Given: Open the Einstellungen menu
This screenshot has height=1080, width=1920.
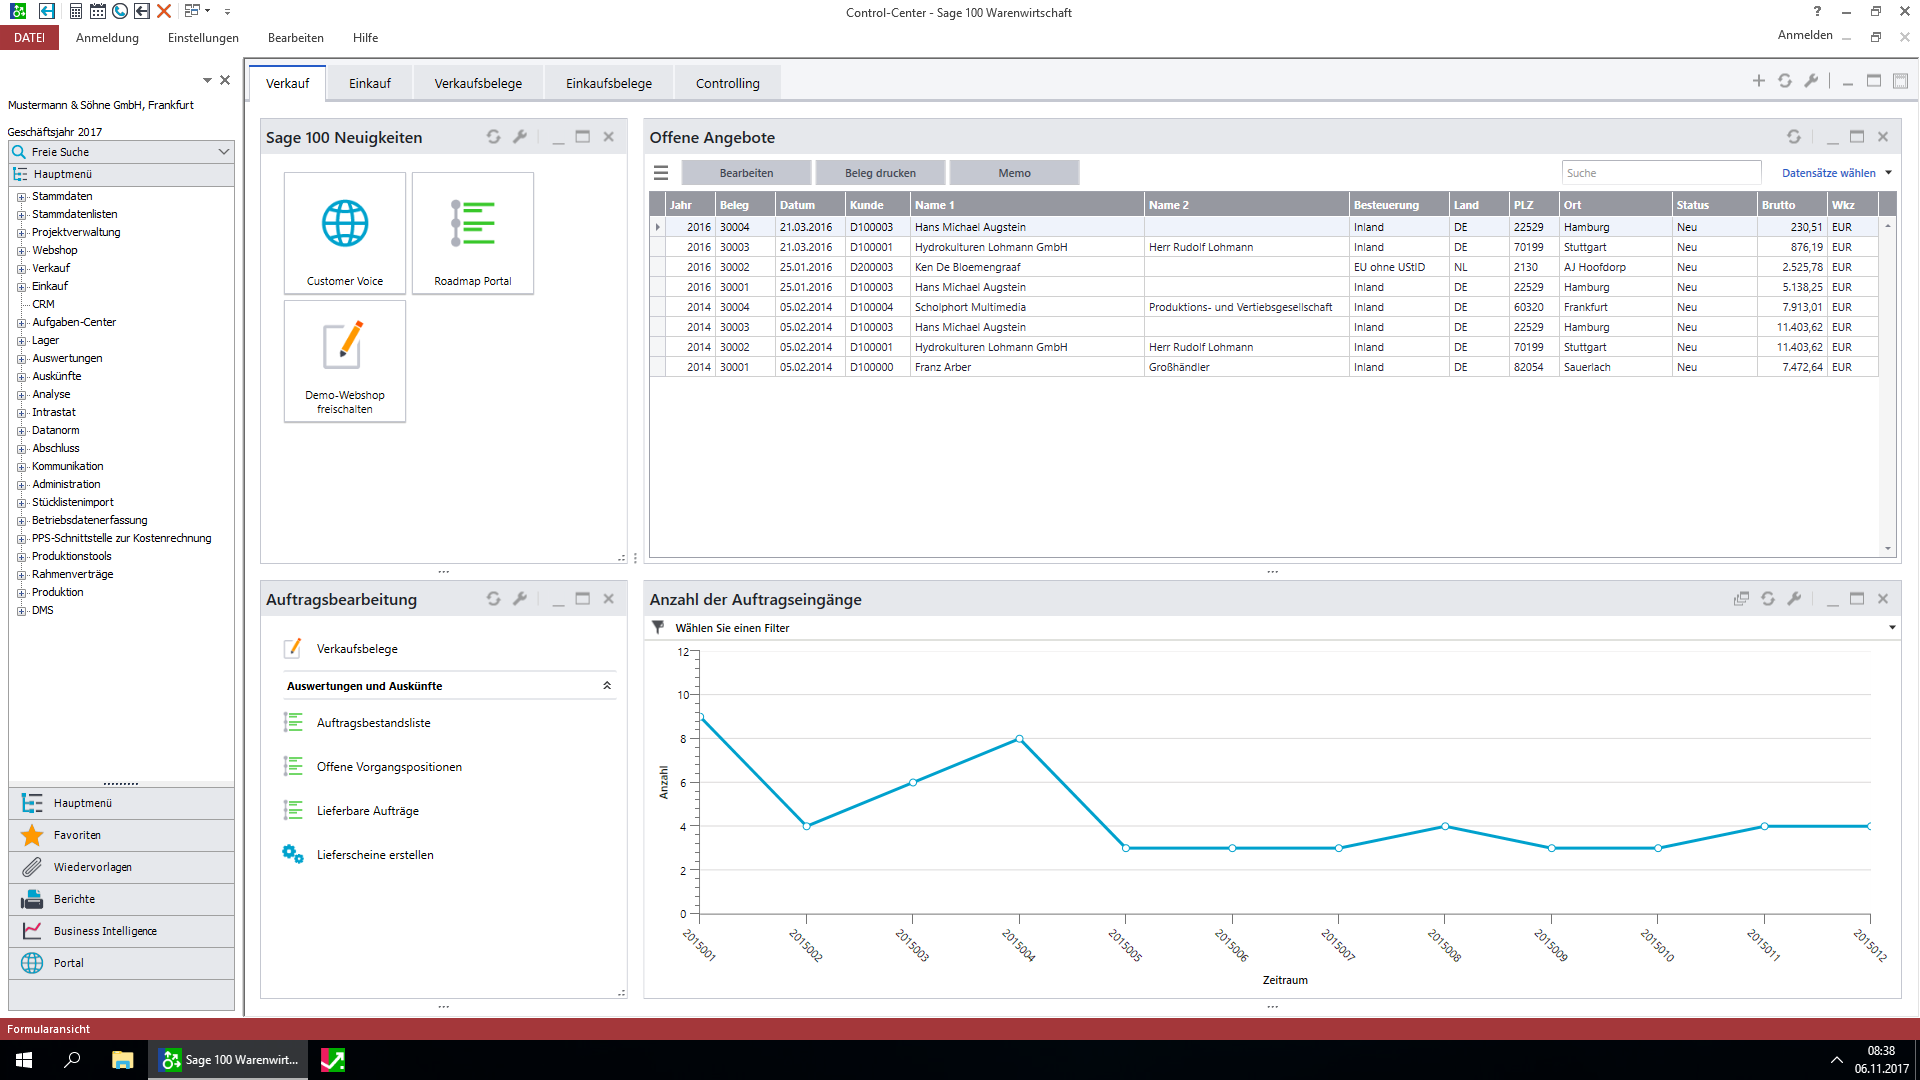Looking at the screenshot, I should [203, 38].
